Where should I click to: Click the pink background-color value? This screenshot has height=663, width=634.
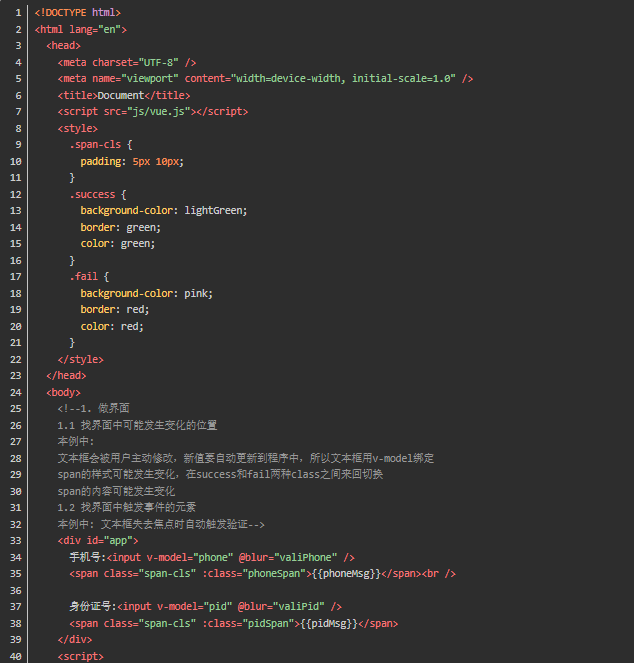[x=198, y=293]
